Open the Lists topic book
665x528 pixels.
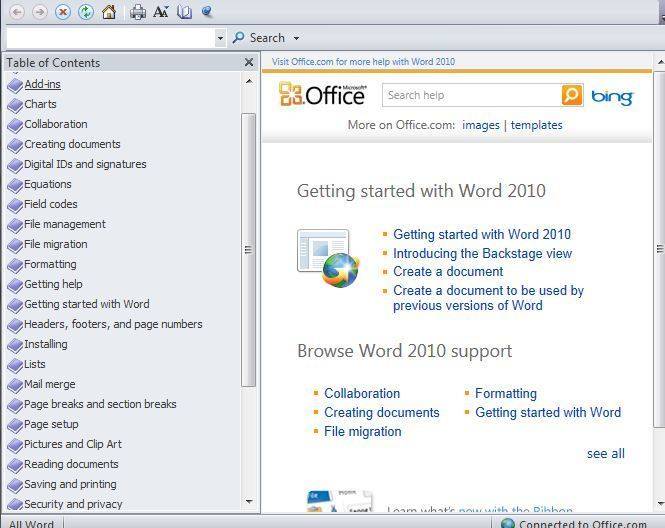35,364
